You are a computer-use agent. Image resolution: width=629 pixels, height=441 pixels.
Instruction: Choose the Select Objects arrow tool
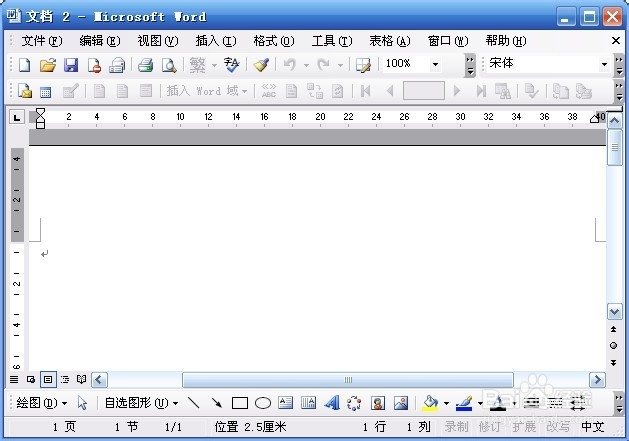point(82,402)
